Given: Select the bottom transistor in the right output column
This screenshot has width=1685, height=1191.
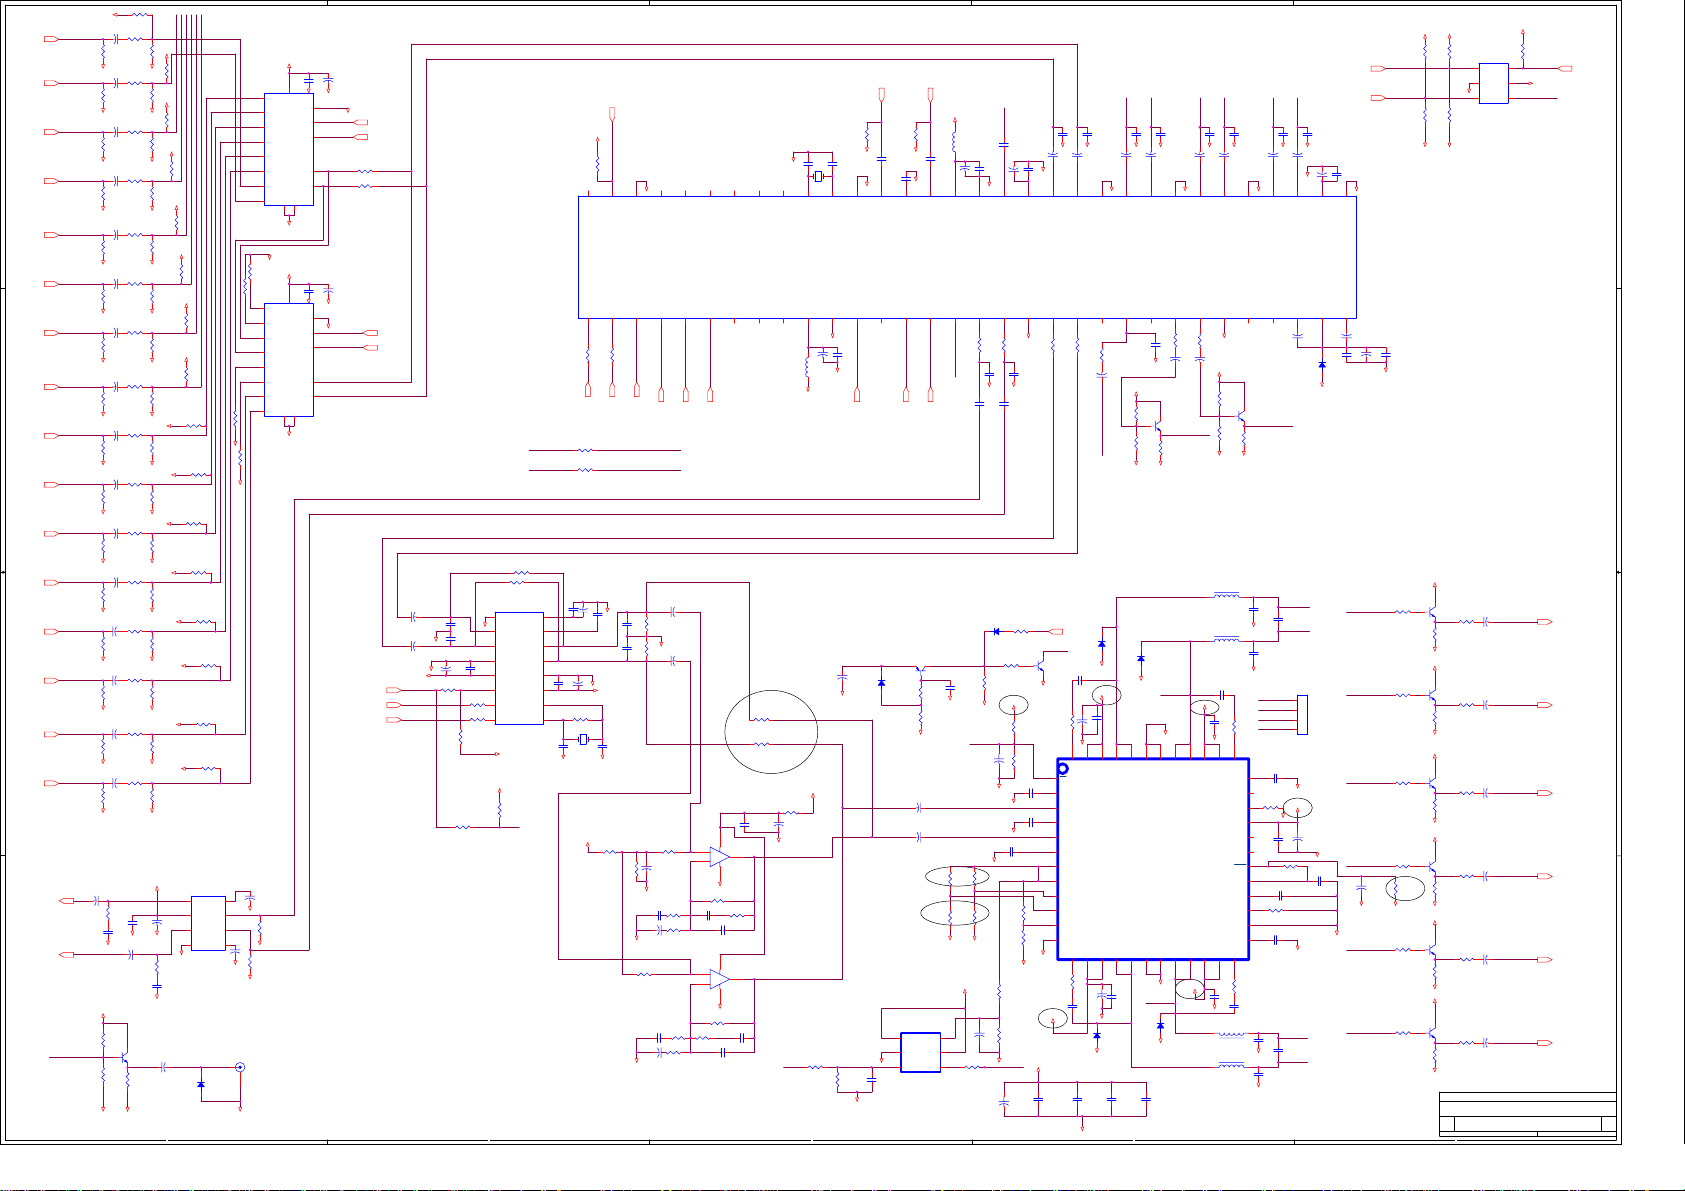Looking at the screenshot, I should click(x=1432, y=1033).
